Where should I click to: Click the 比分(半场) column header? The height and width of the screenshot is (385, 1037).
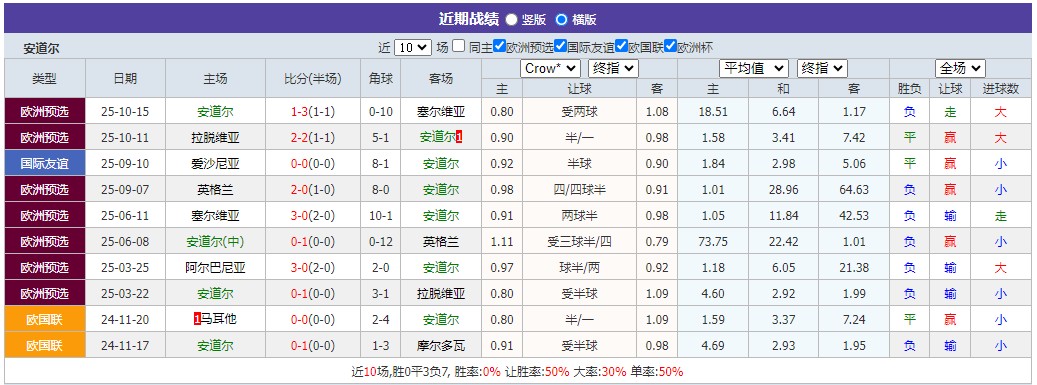(313, 78)
